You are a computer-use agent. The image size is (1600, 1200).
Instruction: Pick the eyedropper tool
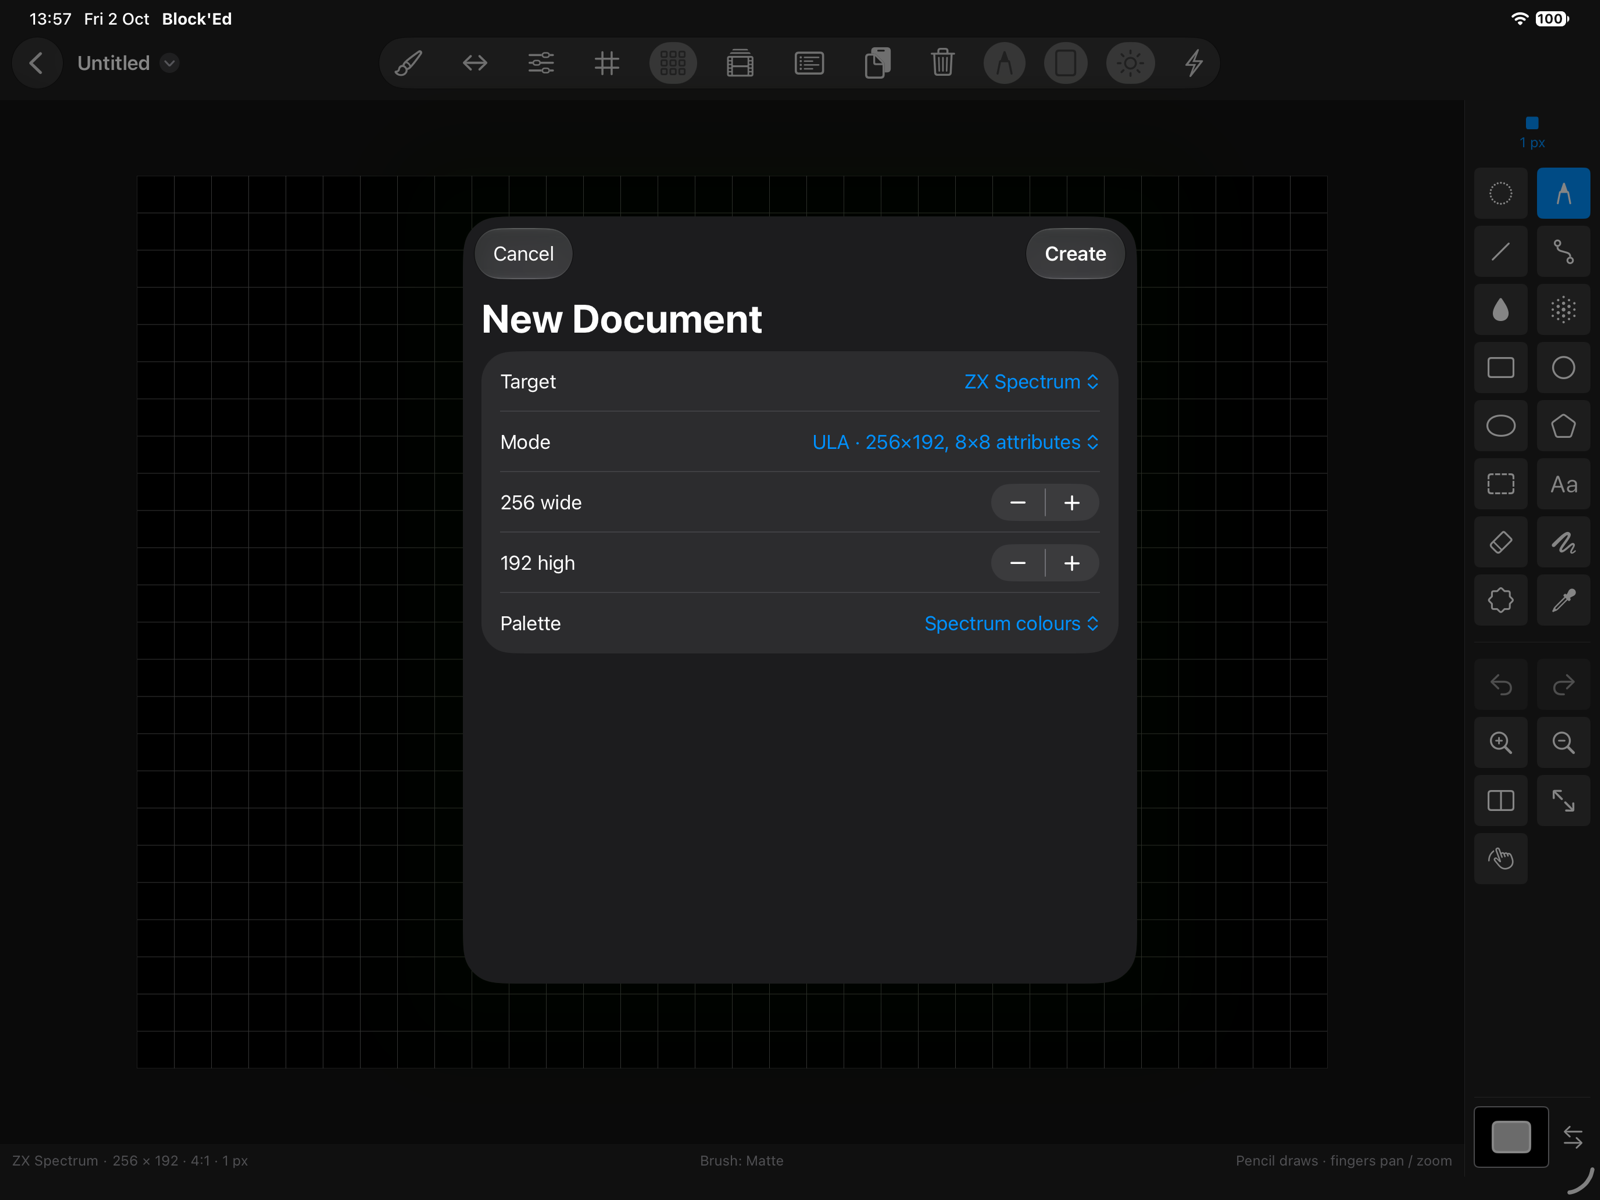(x=1564, y=600)
